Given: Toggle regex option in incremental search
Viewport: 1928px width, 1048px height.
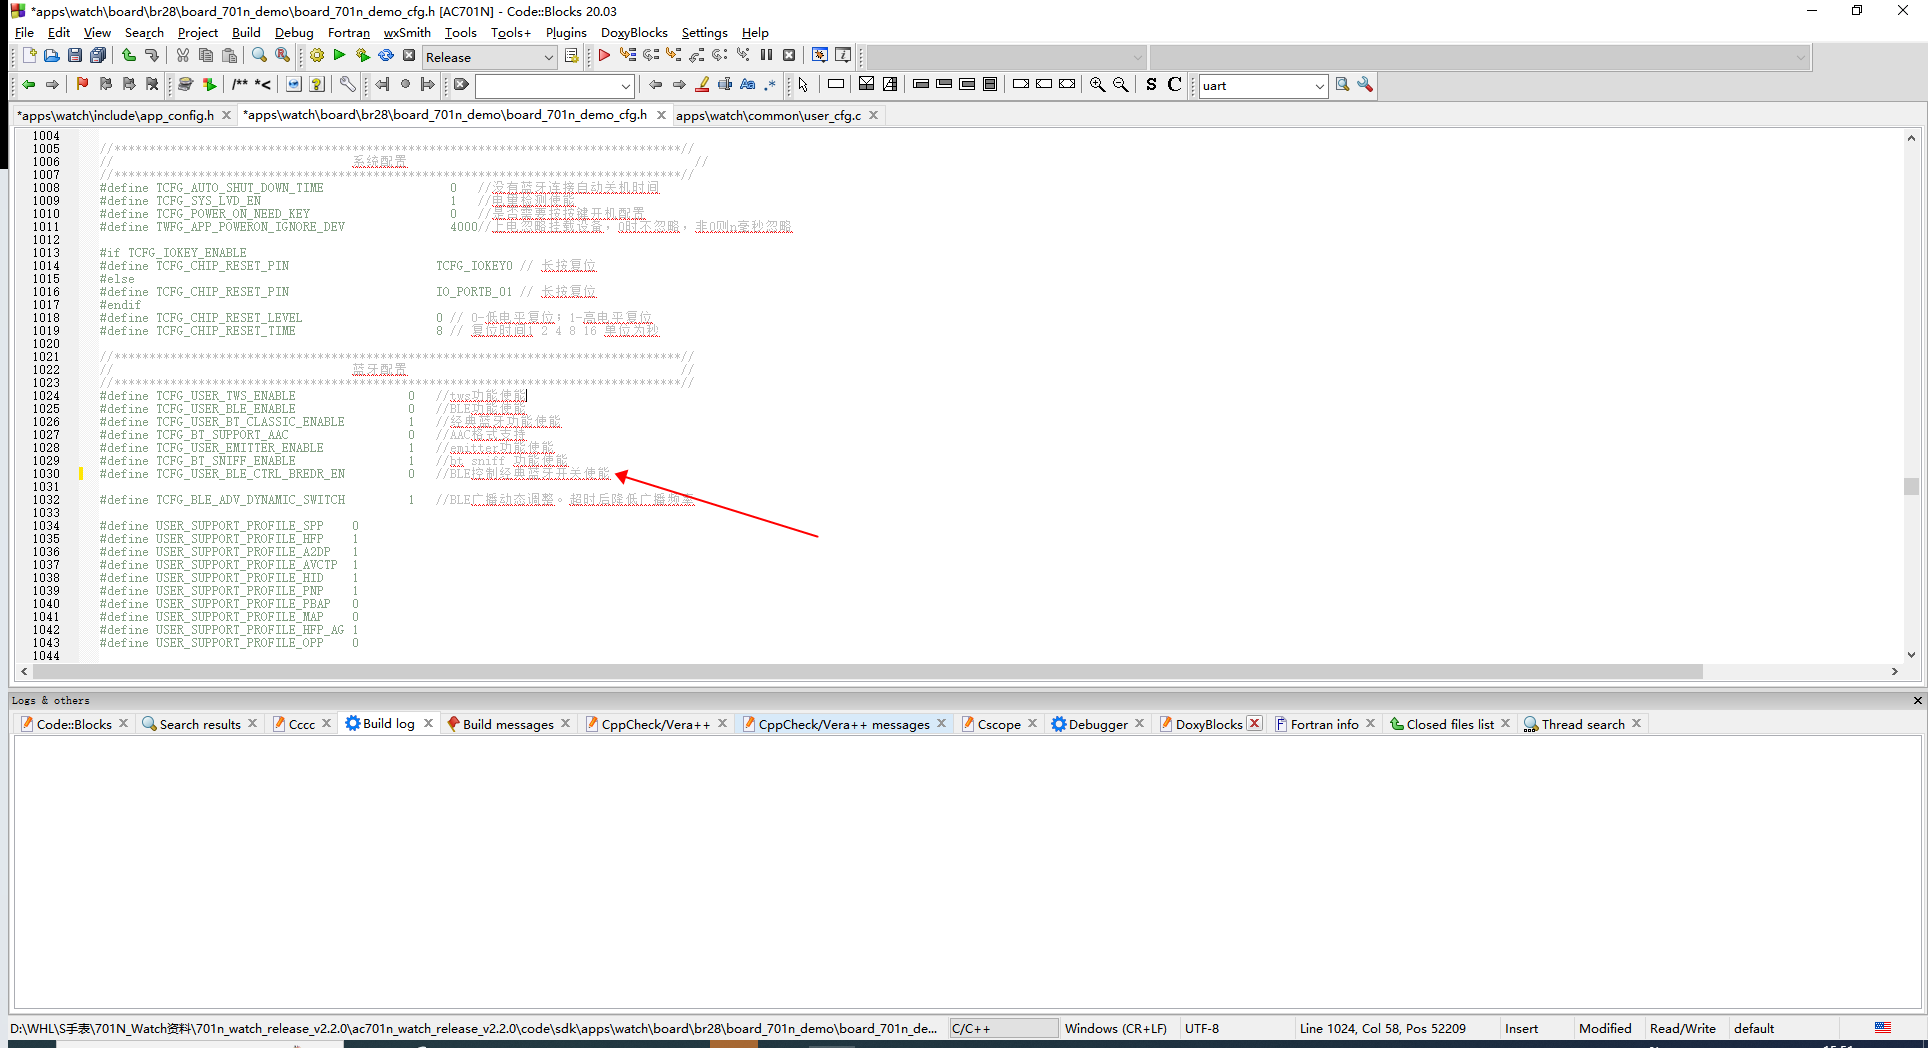Looking at the screenshot, I should point(770,85).
